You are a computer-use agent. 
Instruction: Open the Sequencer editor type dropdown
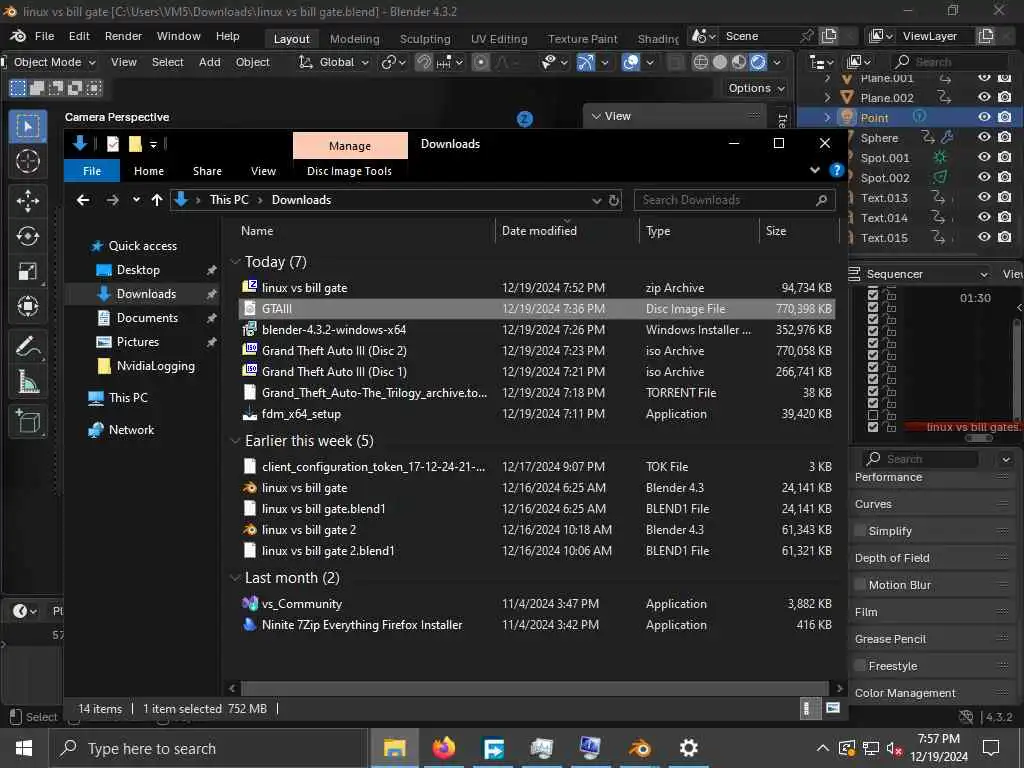click(921, 274)
